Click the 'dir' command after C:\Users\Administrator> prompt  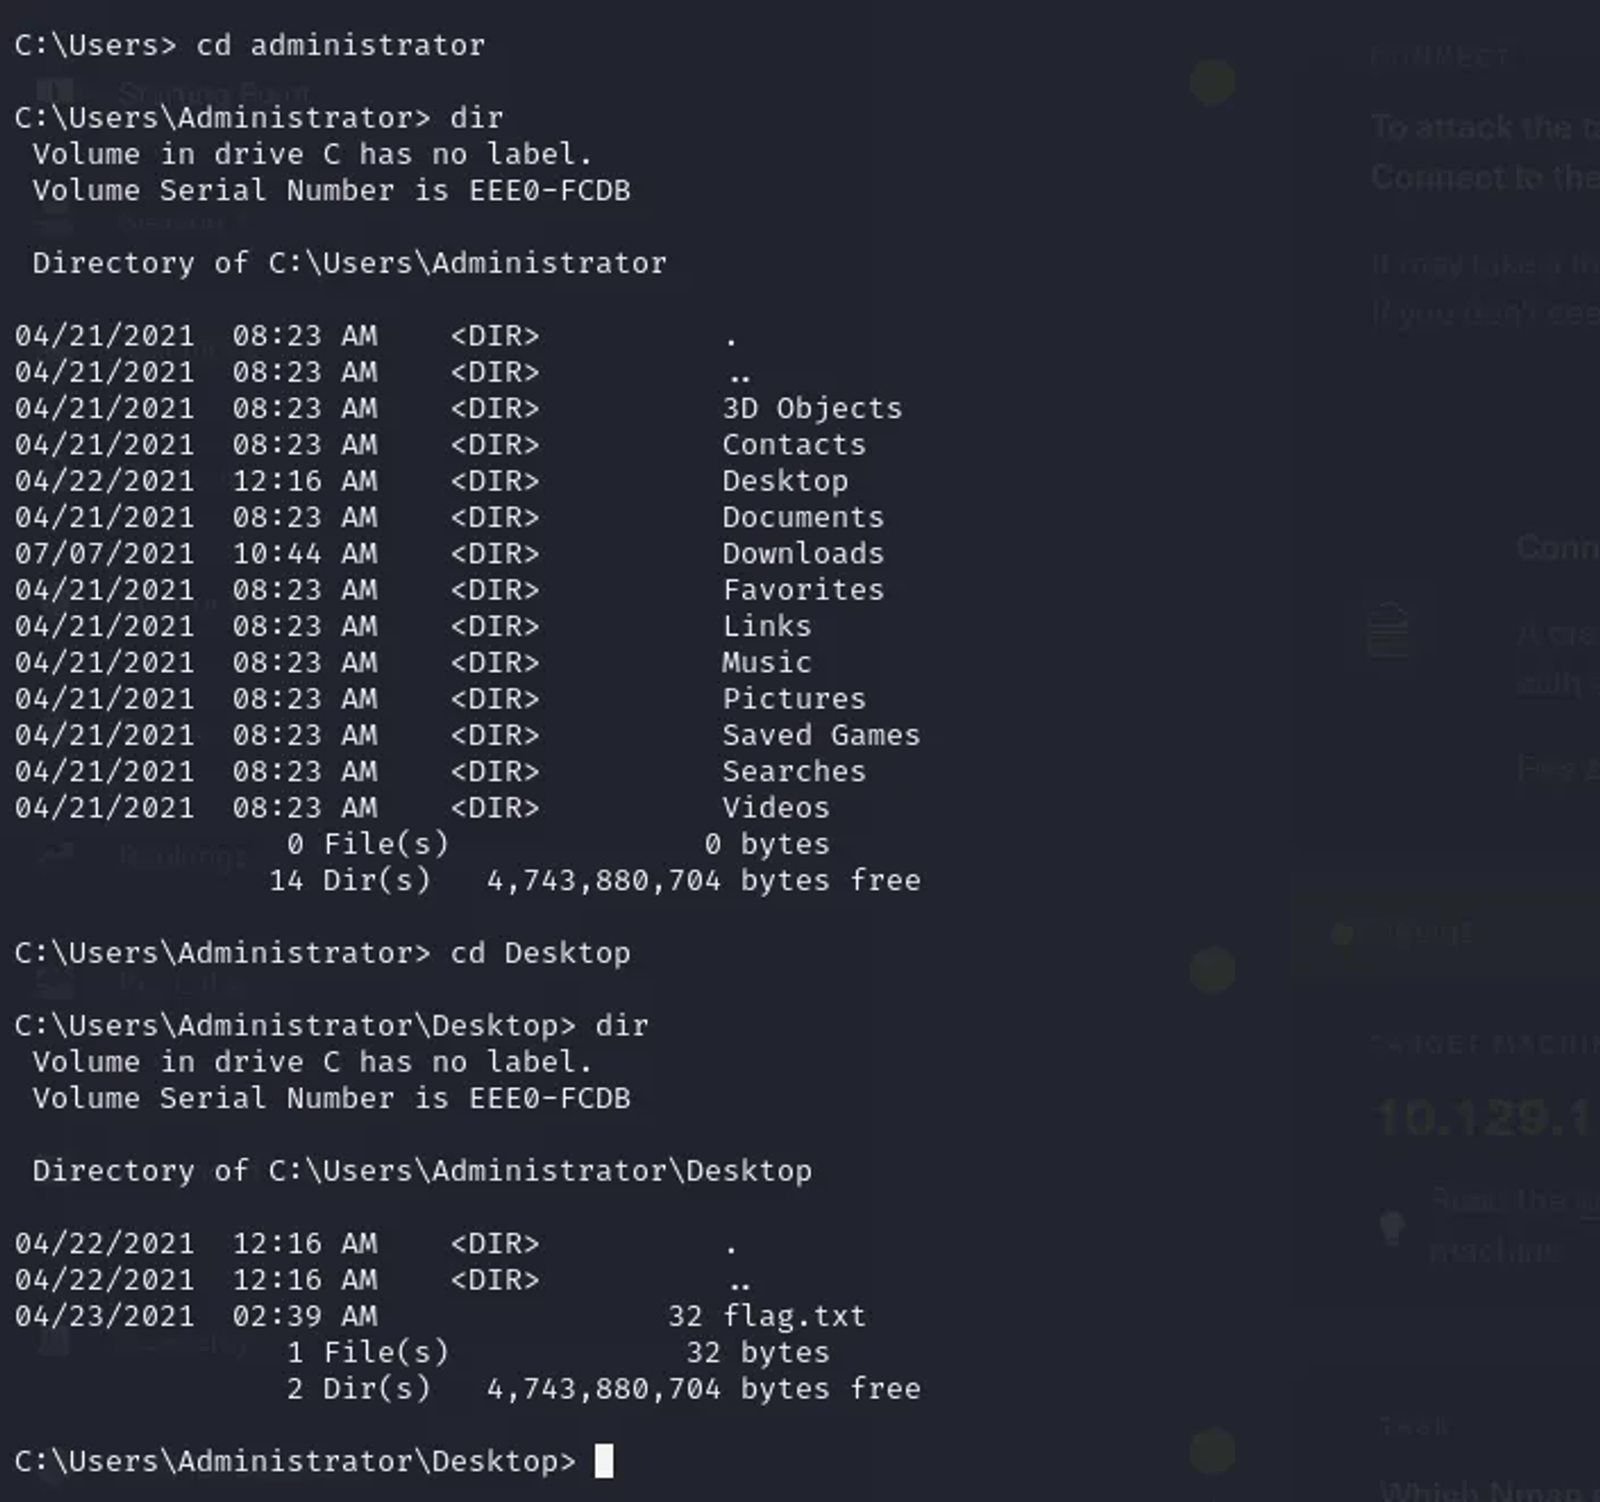[477, 117]
